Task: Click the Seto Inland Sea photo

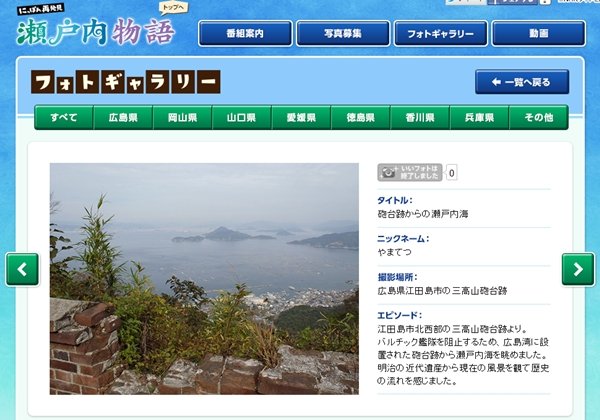Action: click(204, 279)
